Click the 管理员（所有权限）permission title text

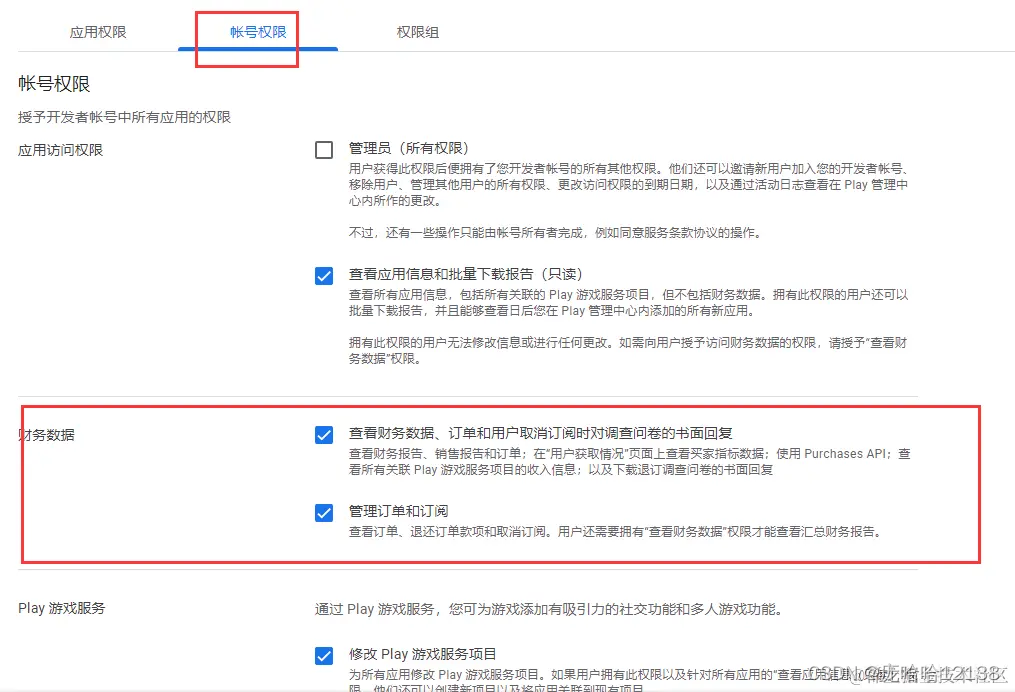[406, 148]
